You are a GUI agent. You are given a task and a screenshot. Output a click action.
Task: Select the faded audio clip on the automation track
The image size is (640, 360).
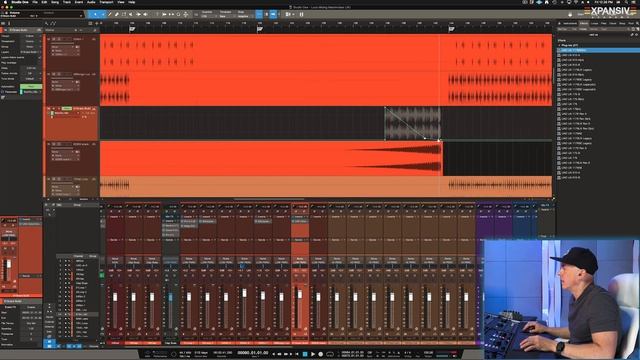(x=412, y=124)
